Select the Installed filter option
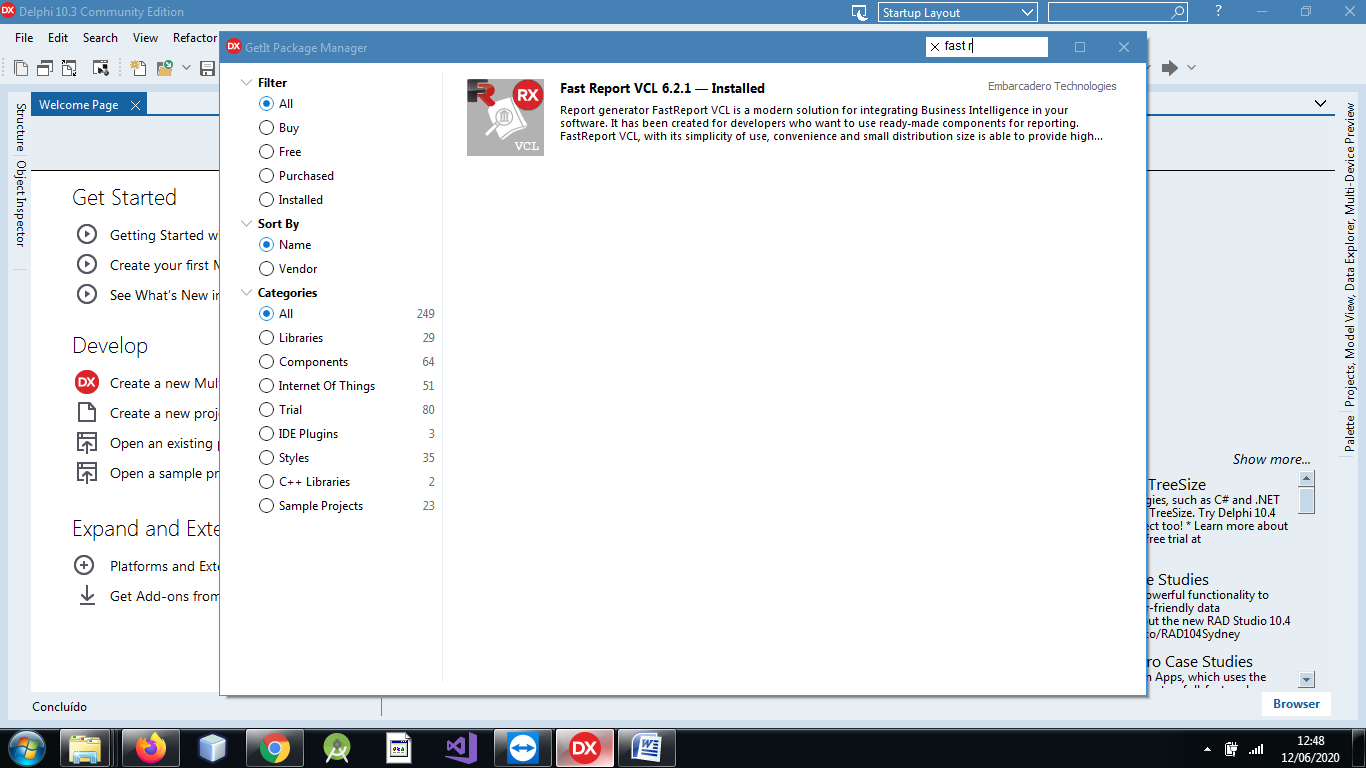 (291, 200)
